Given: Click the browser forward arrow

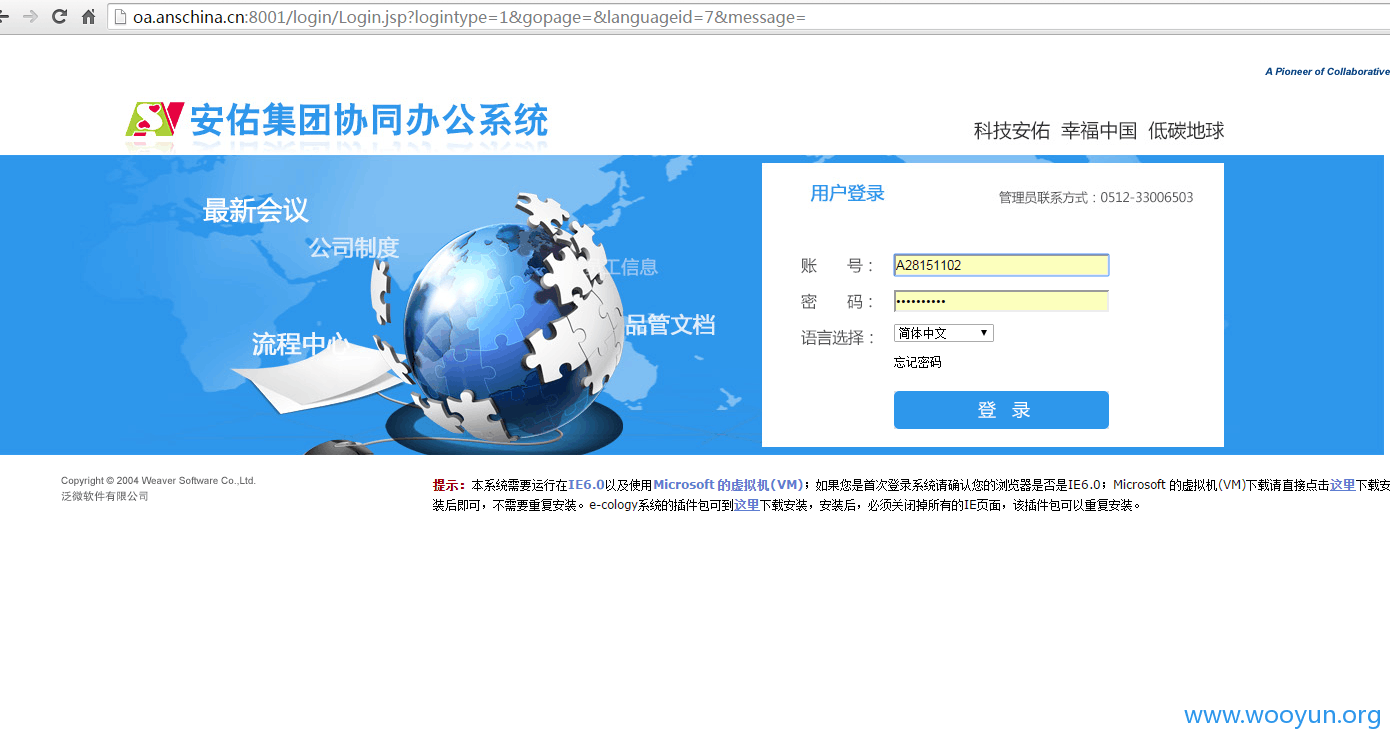Looking at the screenshot, I should coord(31,16).
